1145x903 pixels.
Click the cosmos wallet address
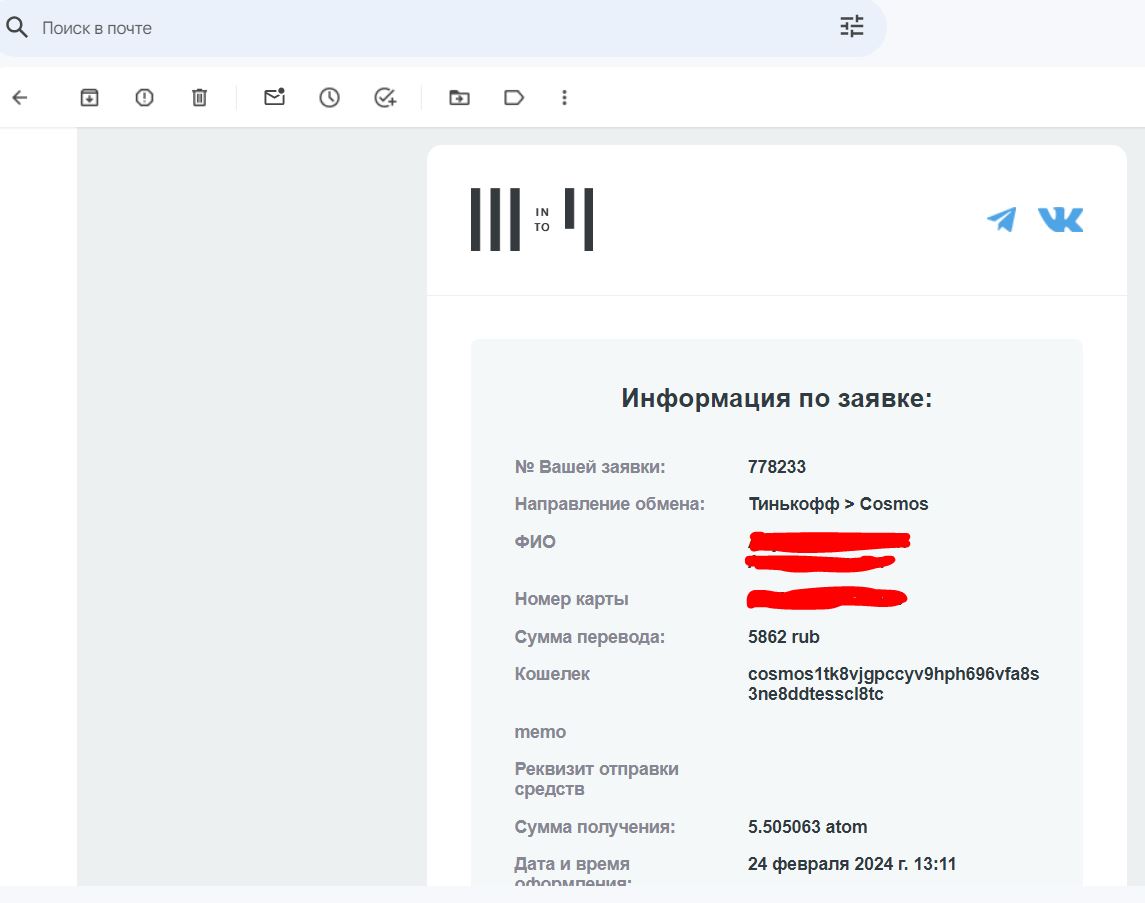(893, 684)
